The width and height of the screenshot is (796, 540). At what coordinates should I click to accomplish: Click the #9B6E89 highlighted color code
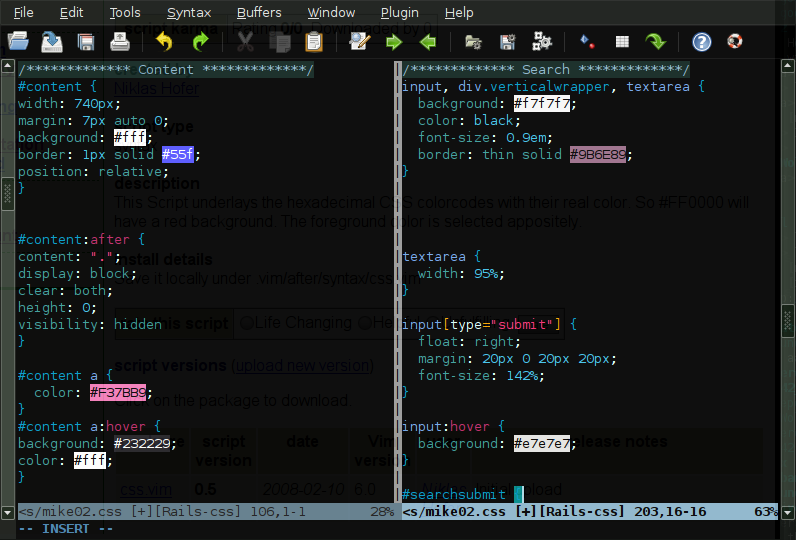(599, 155)
